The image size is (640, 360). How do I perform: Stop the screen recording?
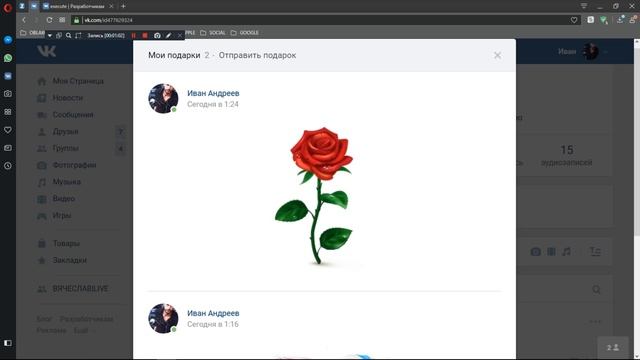point(145,36)
